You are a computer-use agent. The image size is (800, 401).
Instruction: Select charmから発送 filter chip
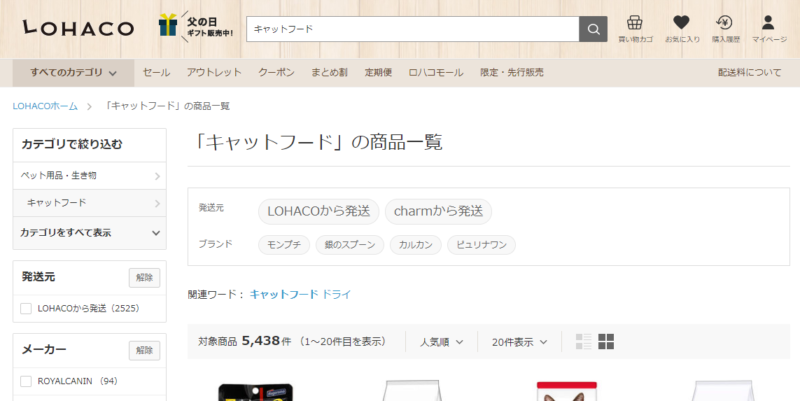438,211
